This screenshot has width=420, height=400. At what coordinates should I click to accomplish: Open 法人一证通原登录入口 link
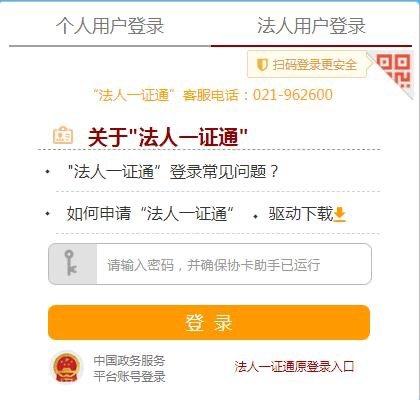294,367
